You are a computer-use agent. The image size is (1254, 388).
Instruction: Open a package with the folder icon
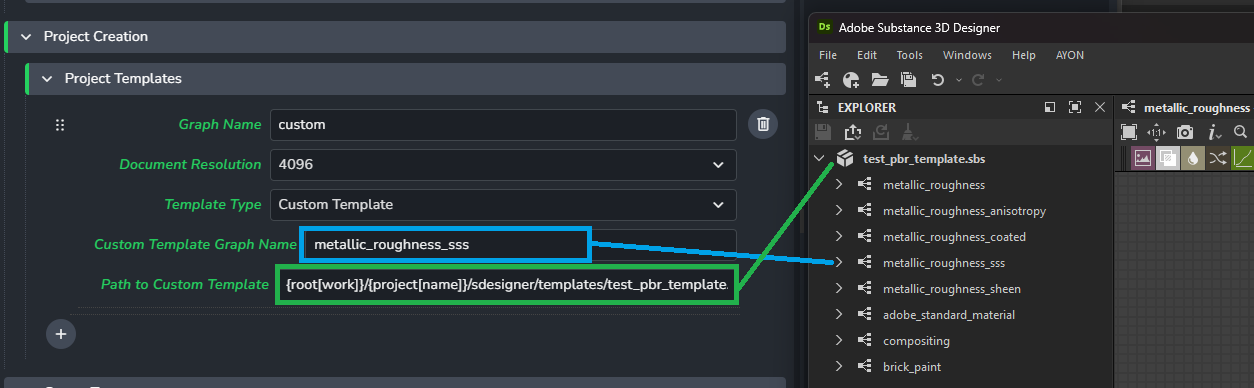(880, 80)
